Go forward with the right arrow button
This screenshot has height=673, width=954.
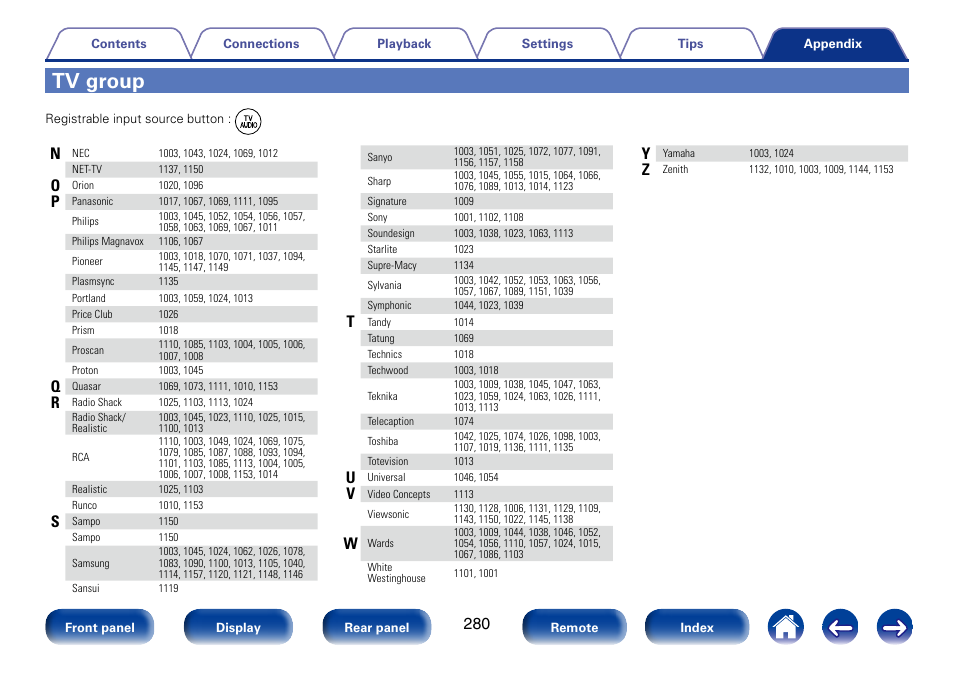point(894,627)
